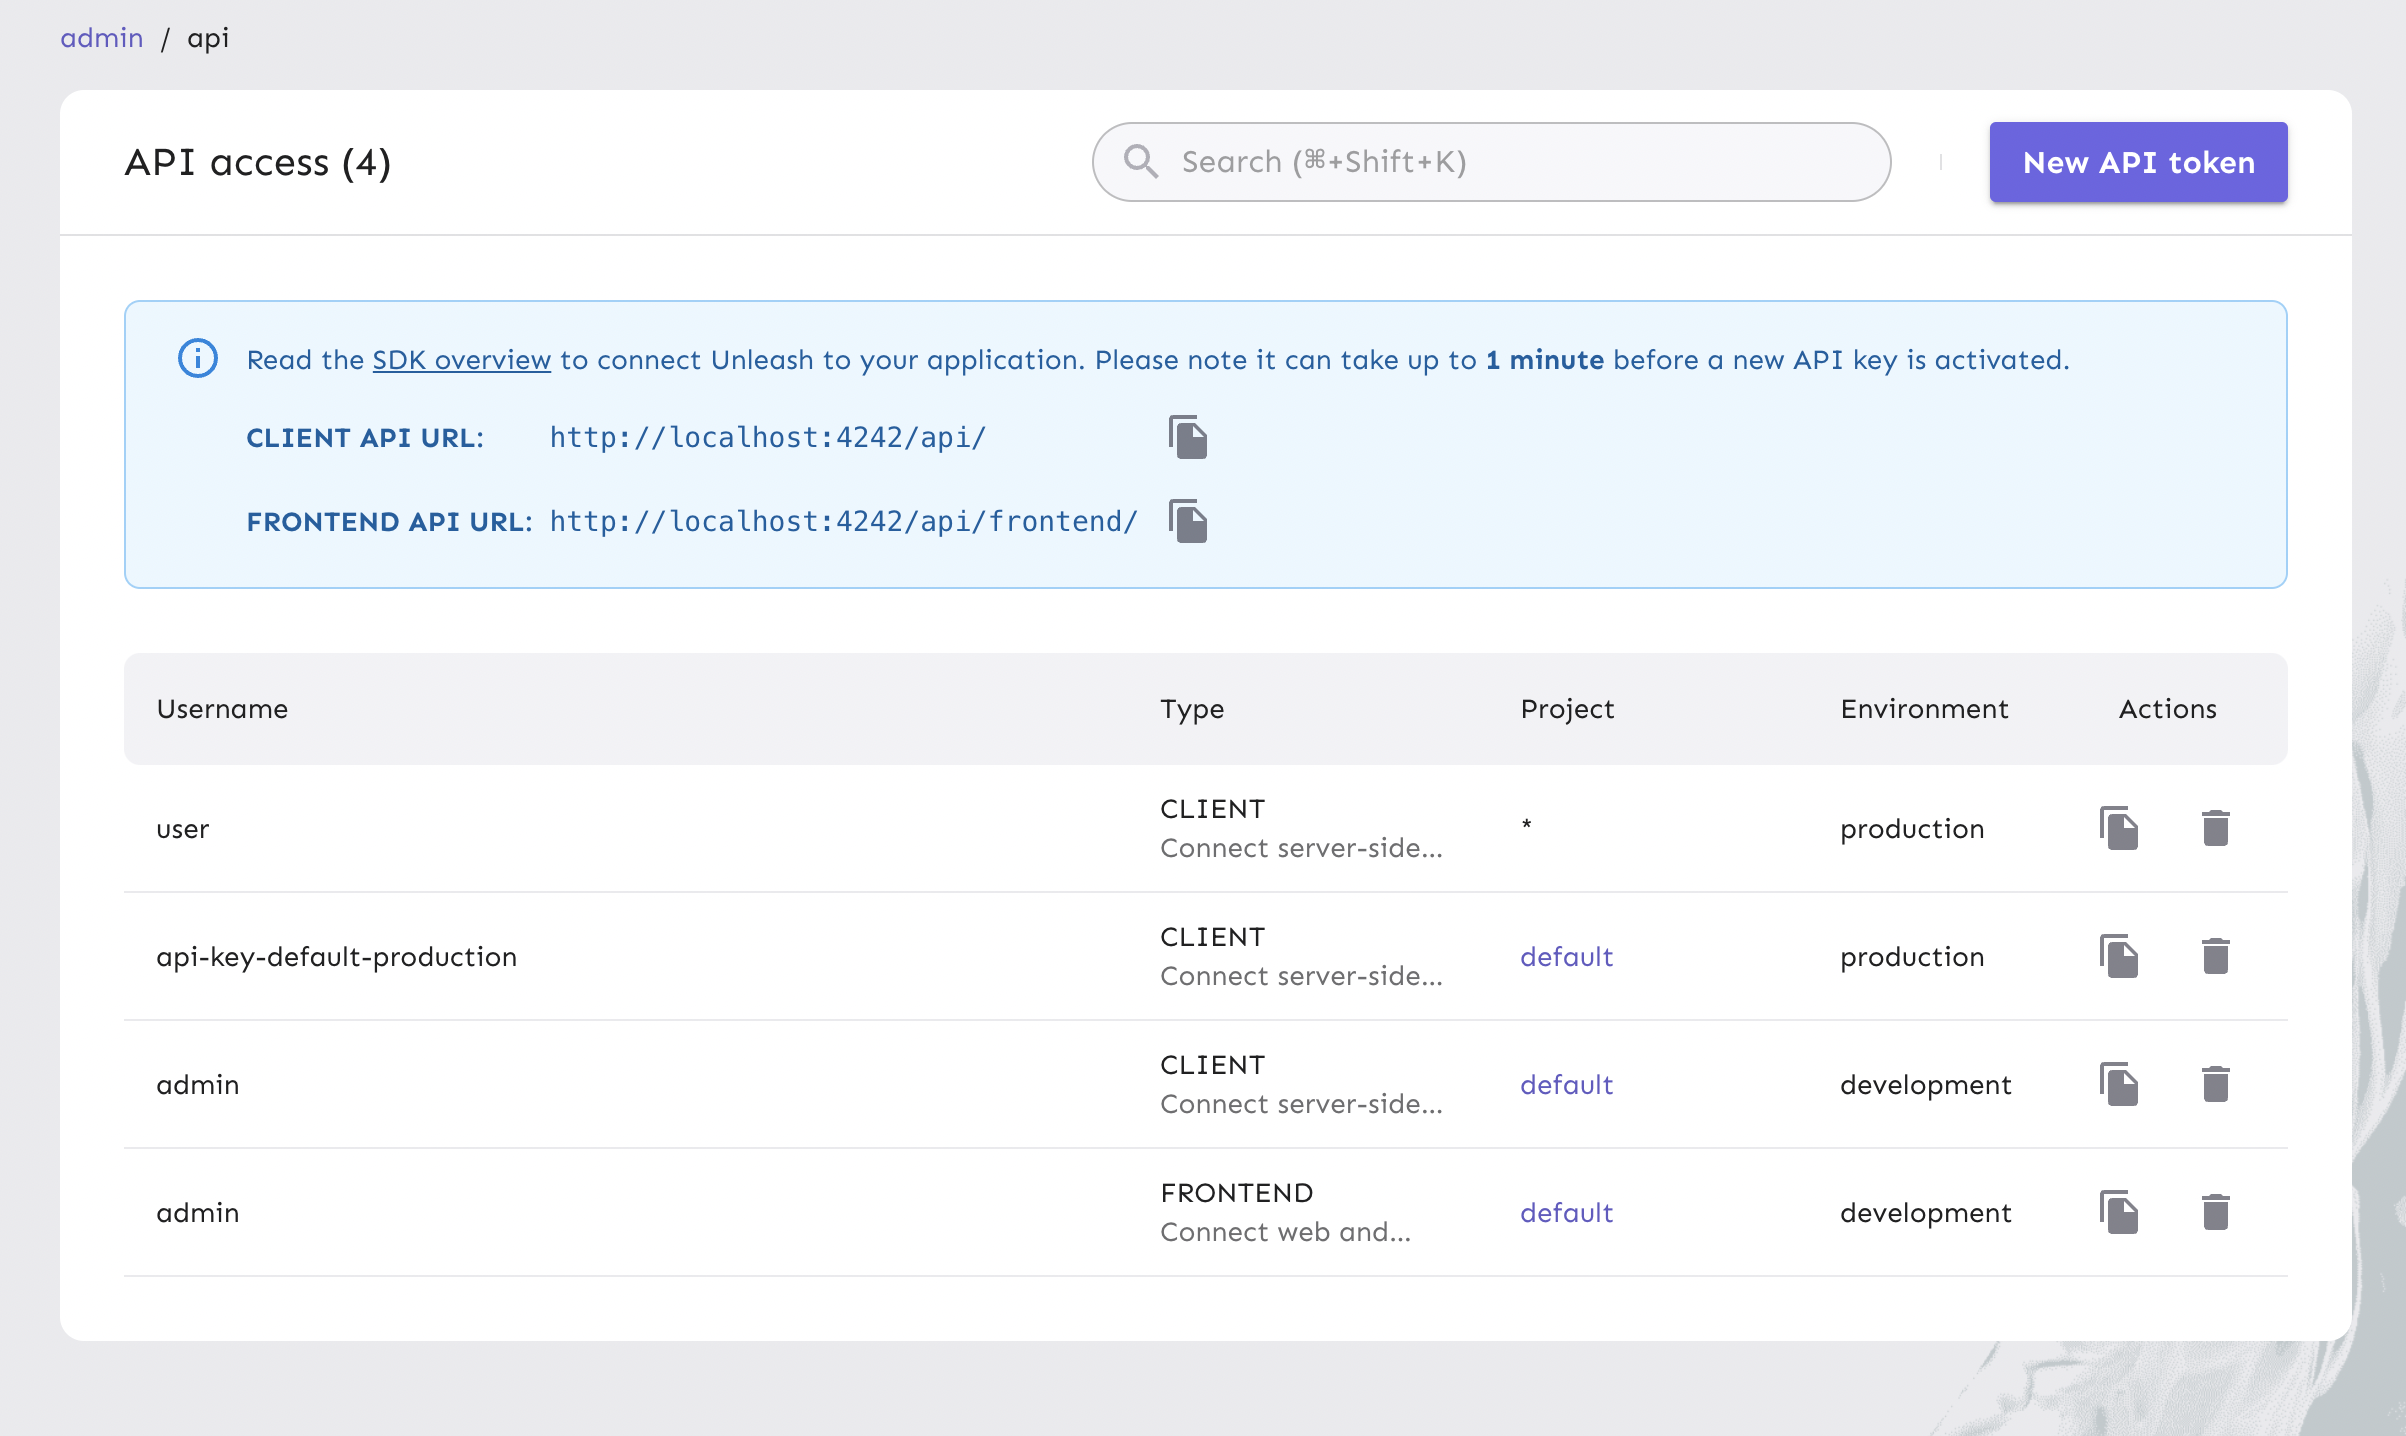Delete the admin FRONTEND token

tap(2215, 1212)
